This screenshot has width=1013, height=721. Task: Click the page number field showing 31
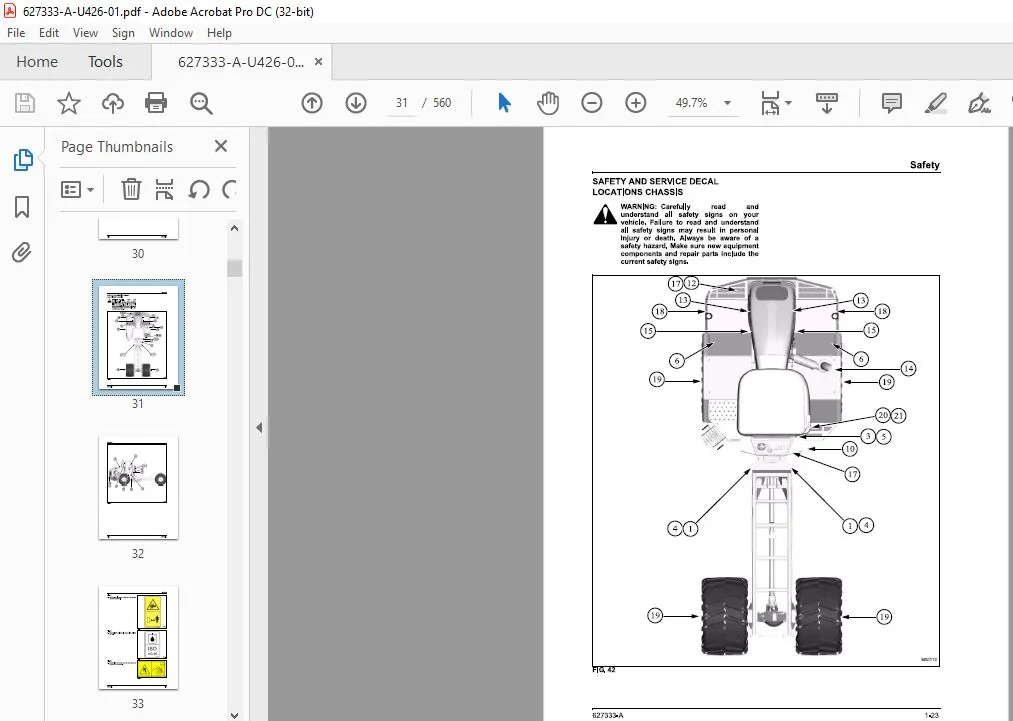(x=402, y=103)
